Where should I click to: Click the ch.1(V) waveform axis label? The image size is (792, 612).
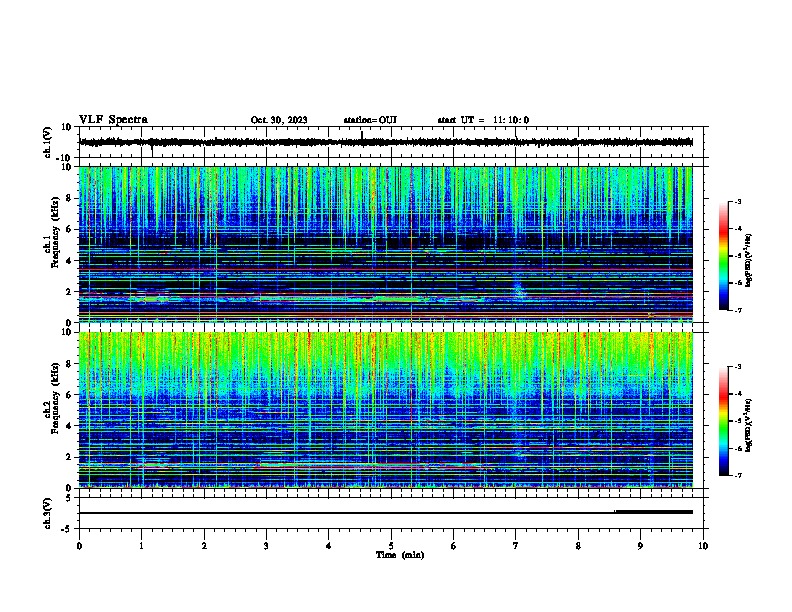pos(48,142)
